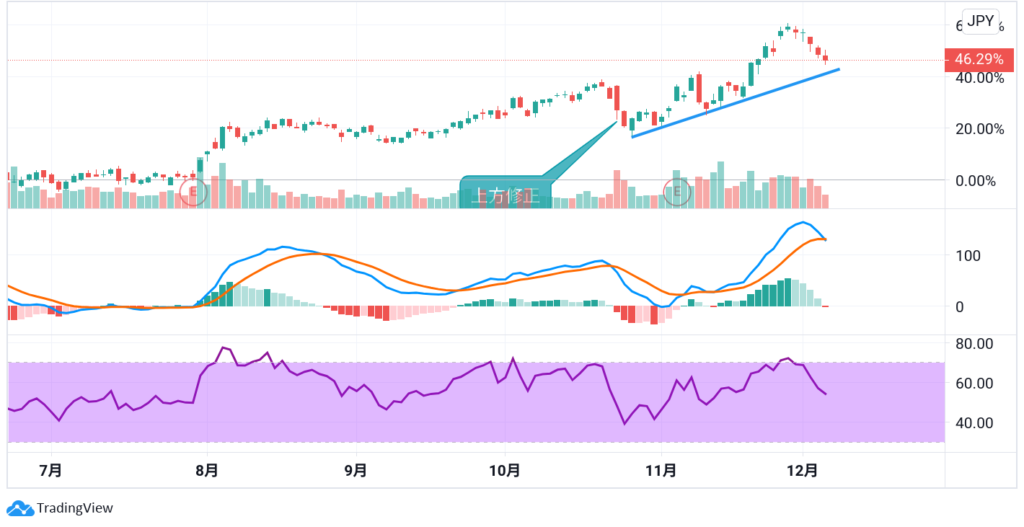Click the earnings E marker near August

point(193,190)
